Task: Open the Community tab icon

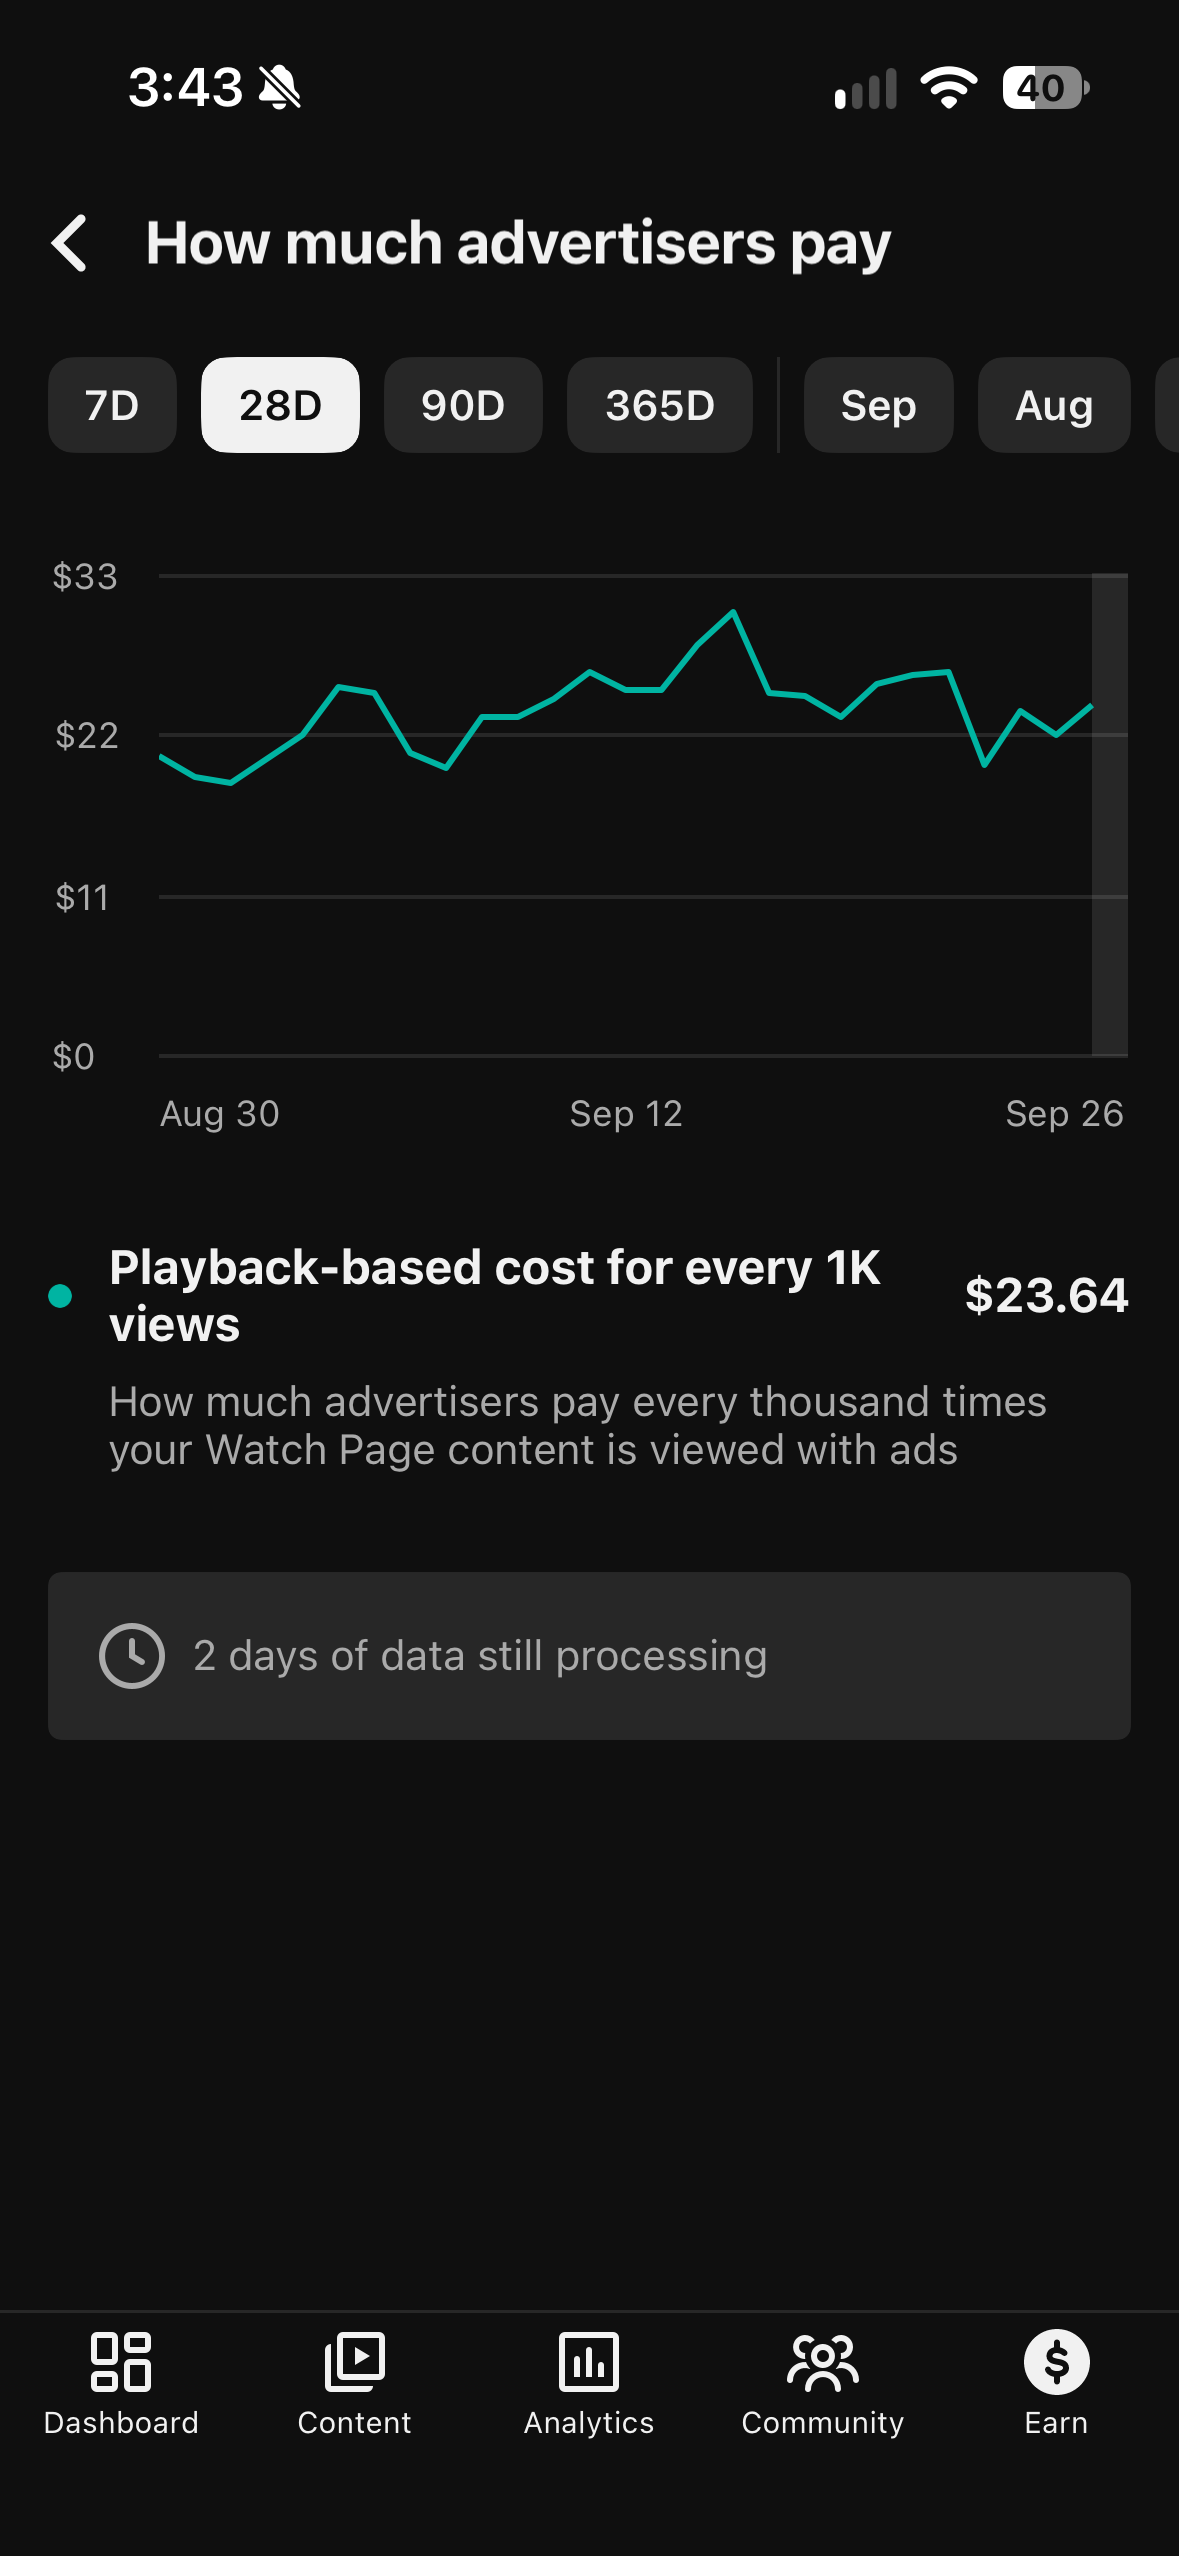Action: (x=823, y=2362)
